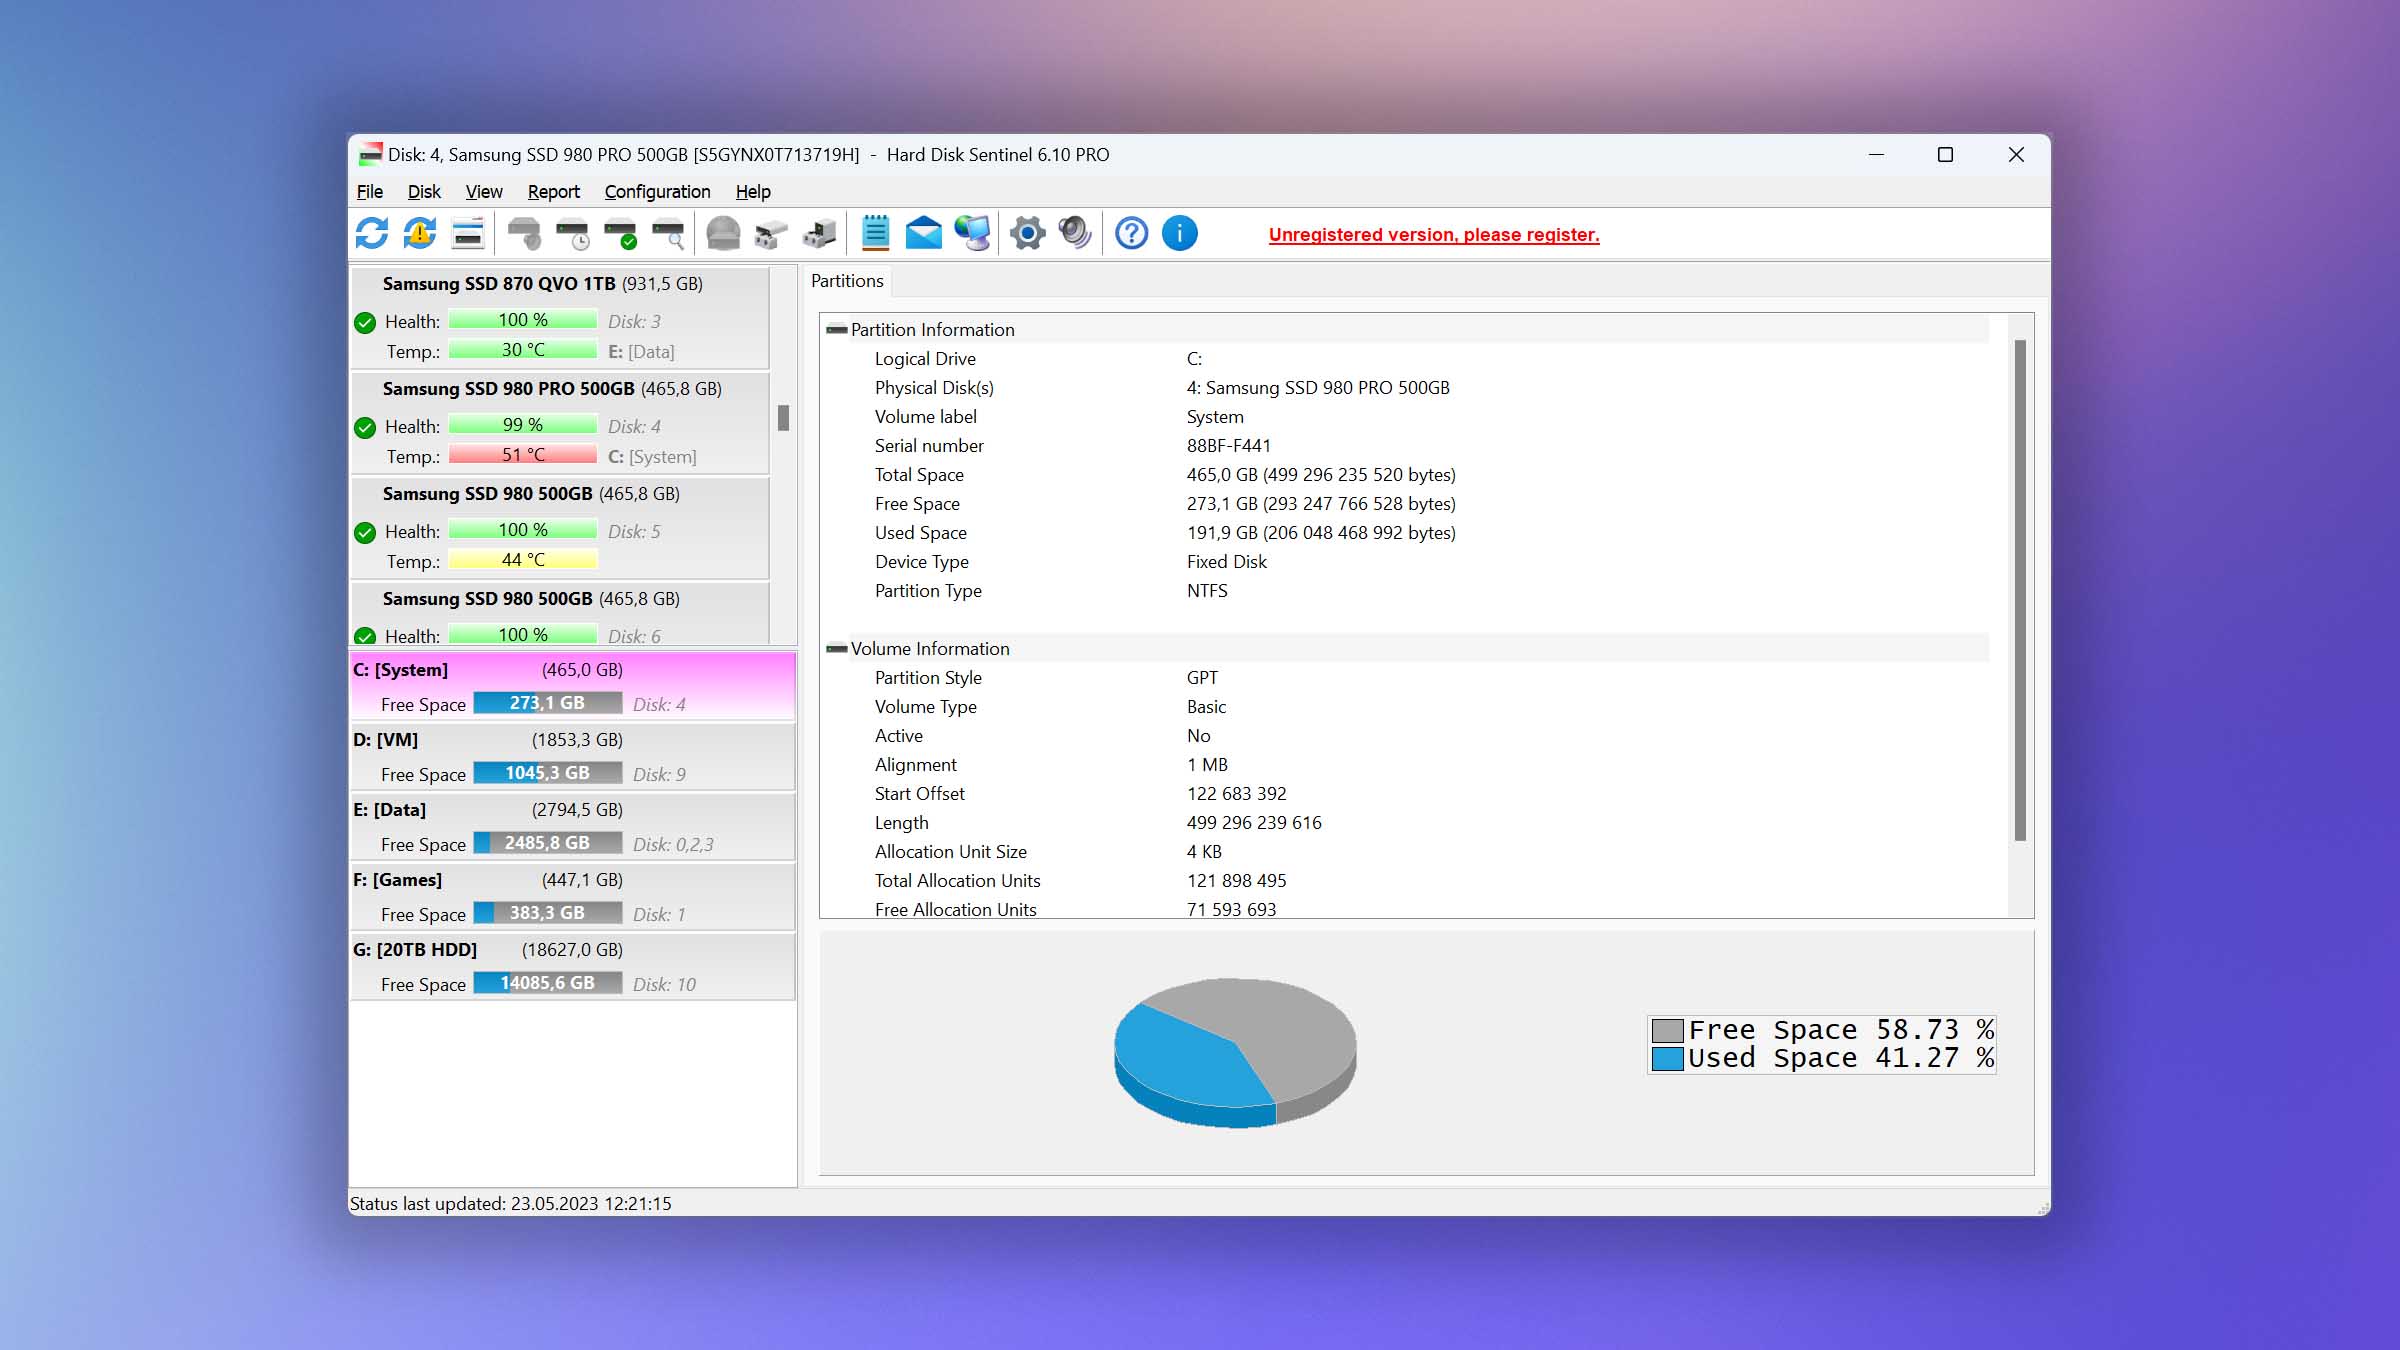Open the Disk menu
This screenshot has width=2400, height=1350.
(x=424, y=191)
